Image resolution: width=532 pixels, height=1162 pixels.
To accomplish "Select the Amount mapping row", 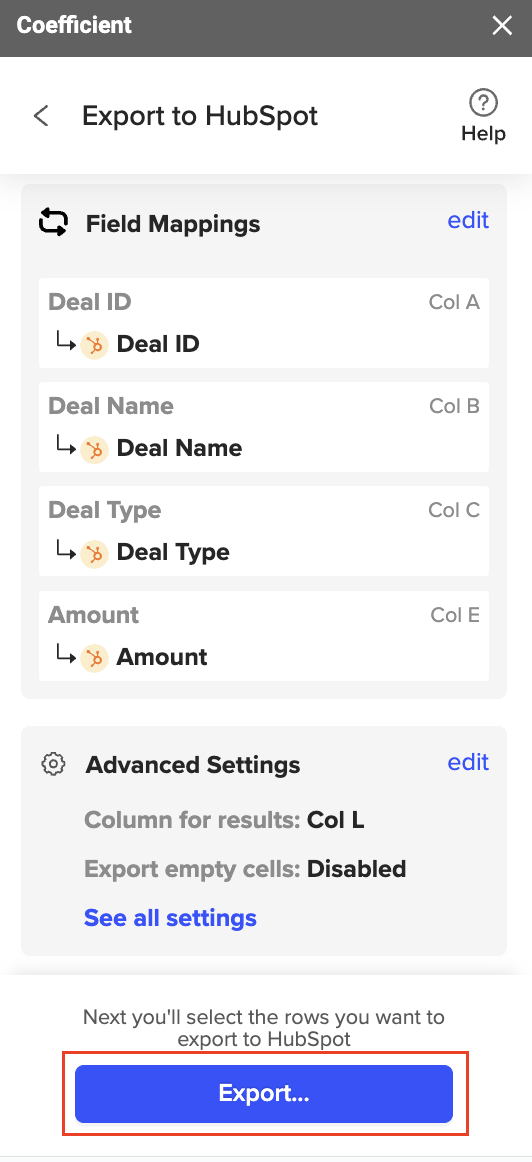I will [x=264, y=636].
